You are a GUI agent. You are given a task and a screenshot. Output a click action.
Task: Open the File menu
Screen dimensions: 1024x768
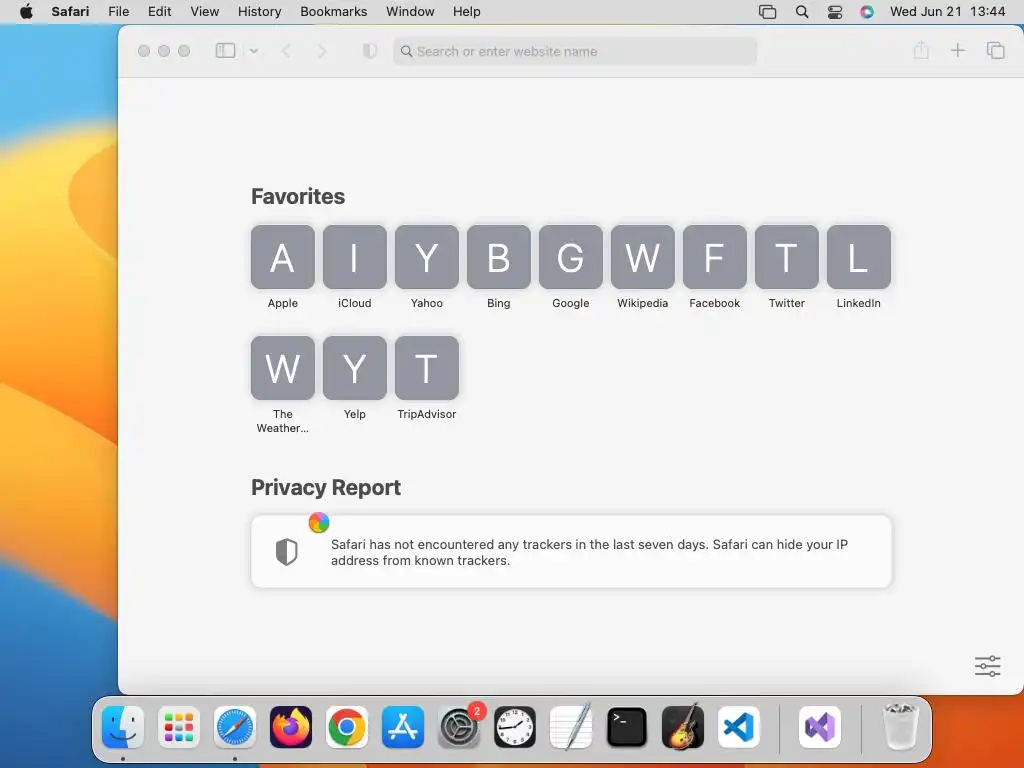[x=118, y=12]
